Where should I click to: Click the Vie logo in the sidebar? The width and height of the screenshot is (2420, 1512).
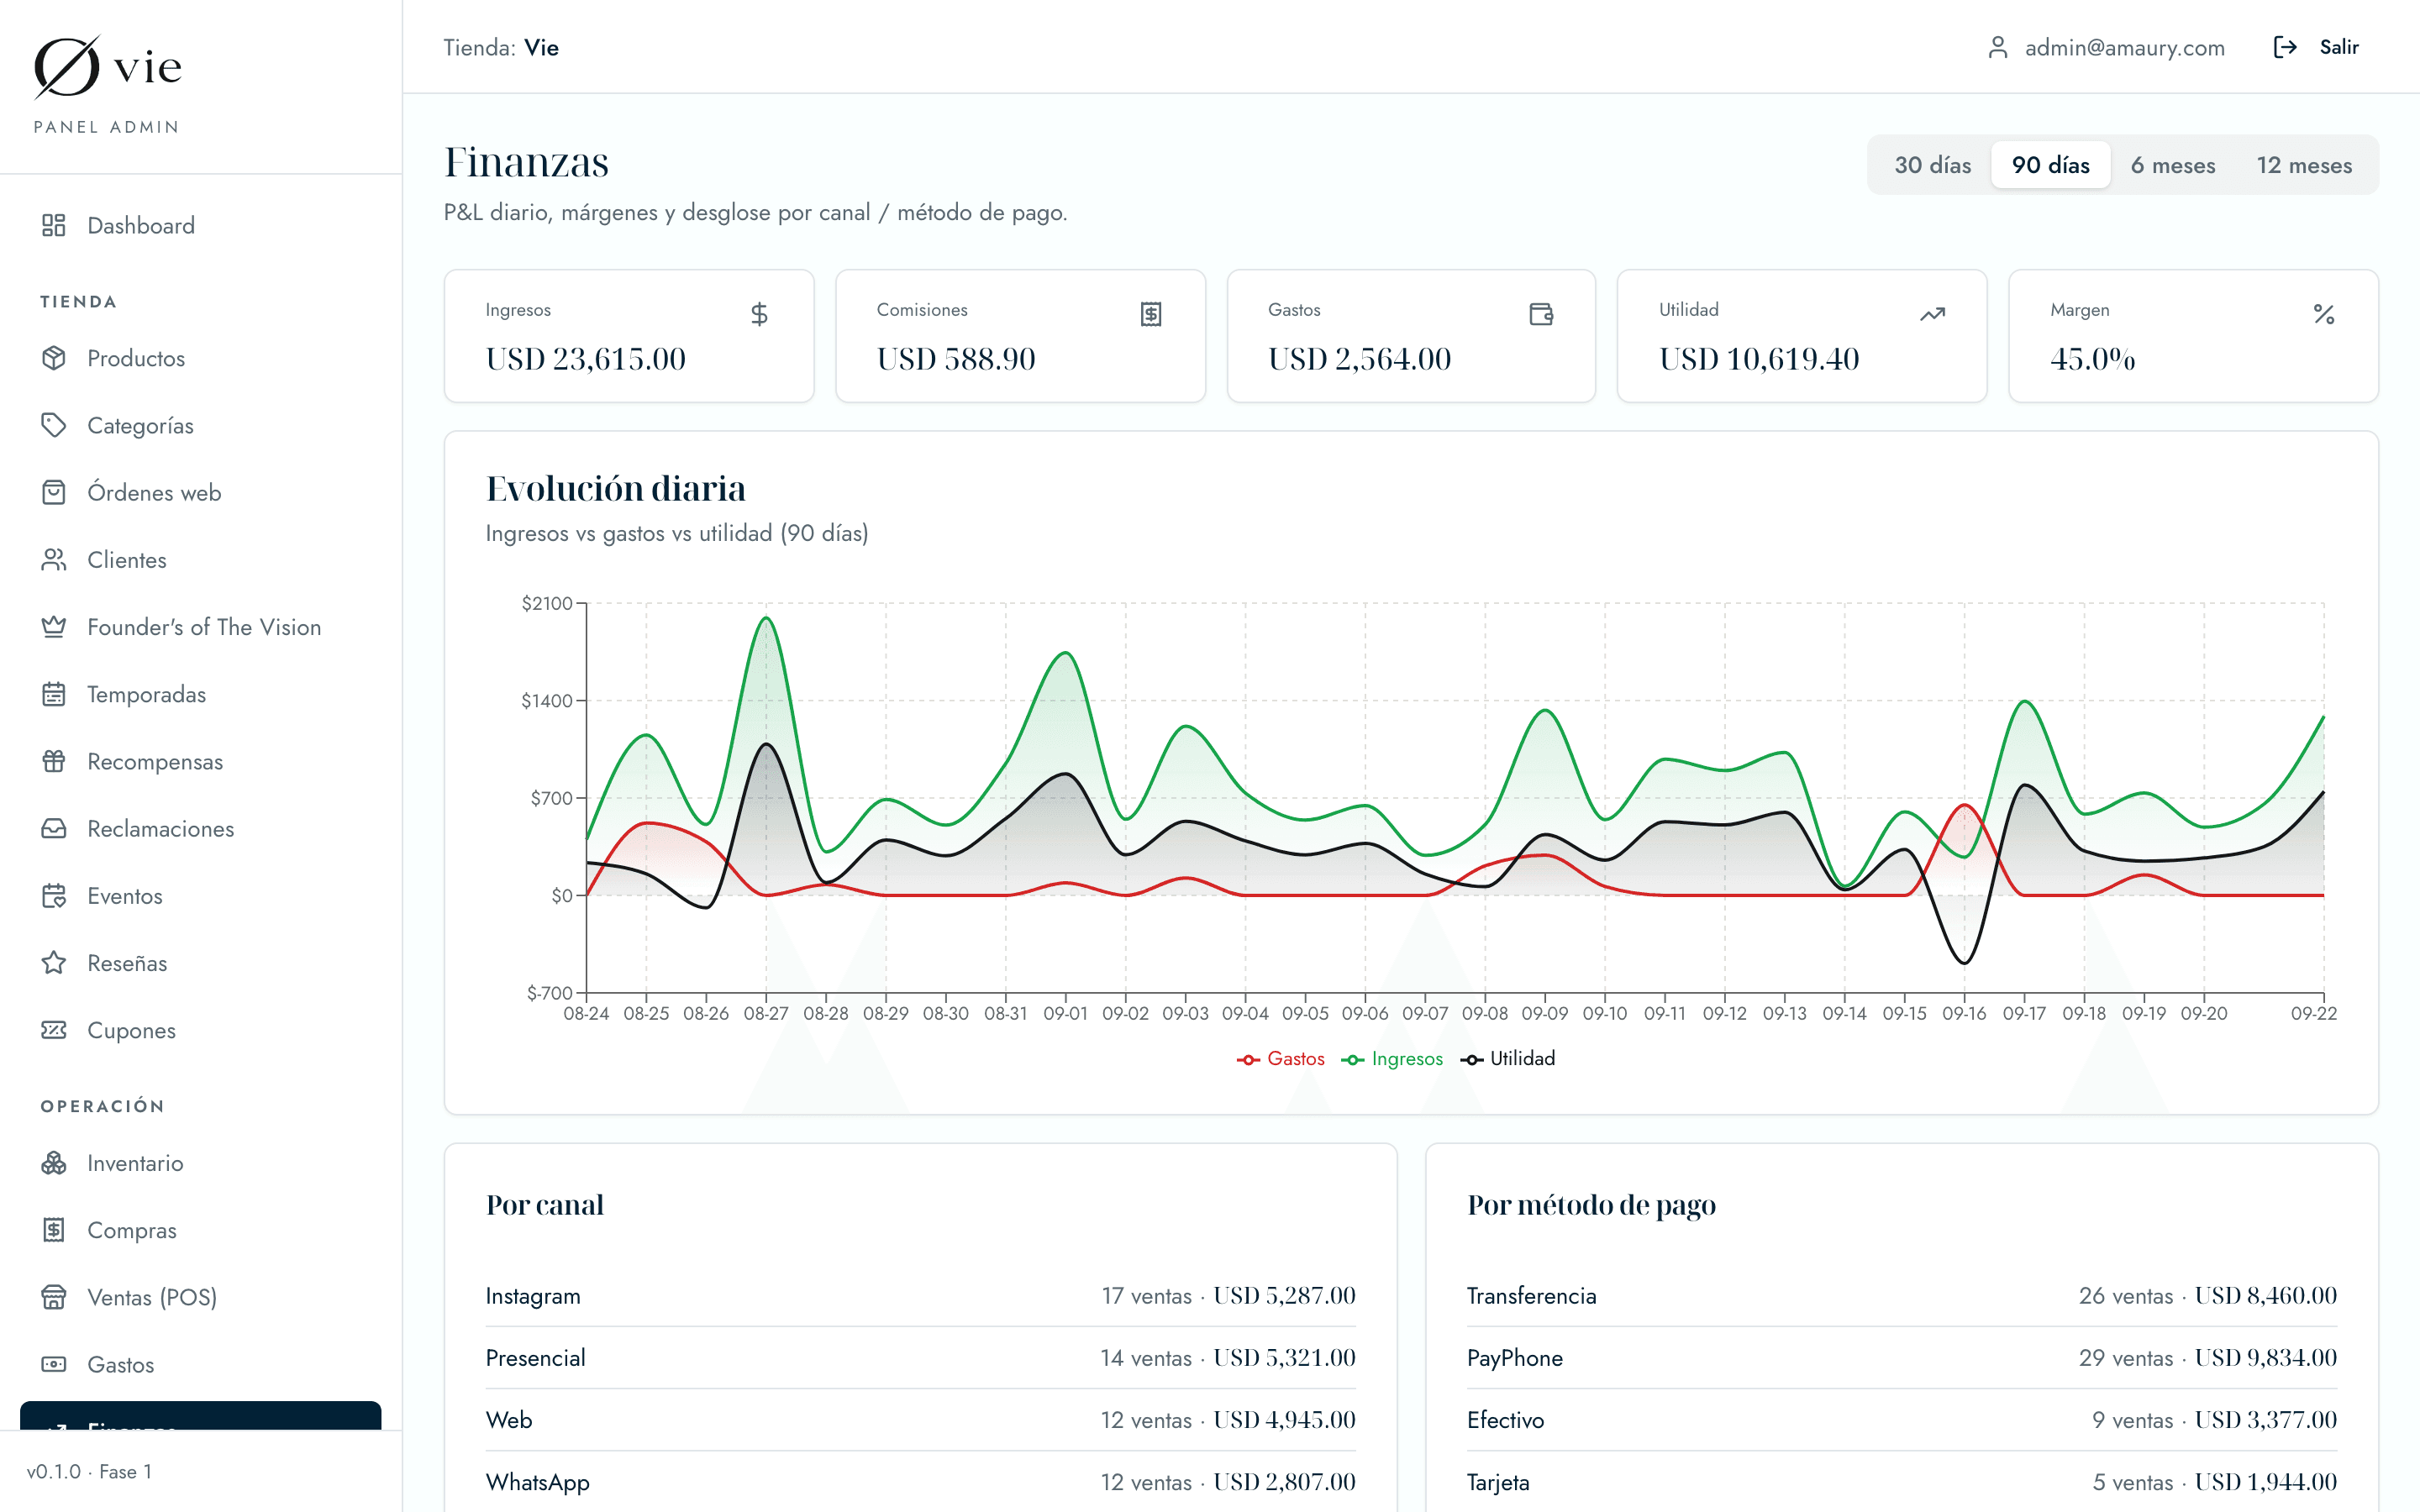108,67
